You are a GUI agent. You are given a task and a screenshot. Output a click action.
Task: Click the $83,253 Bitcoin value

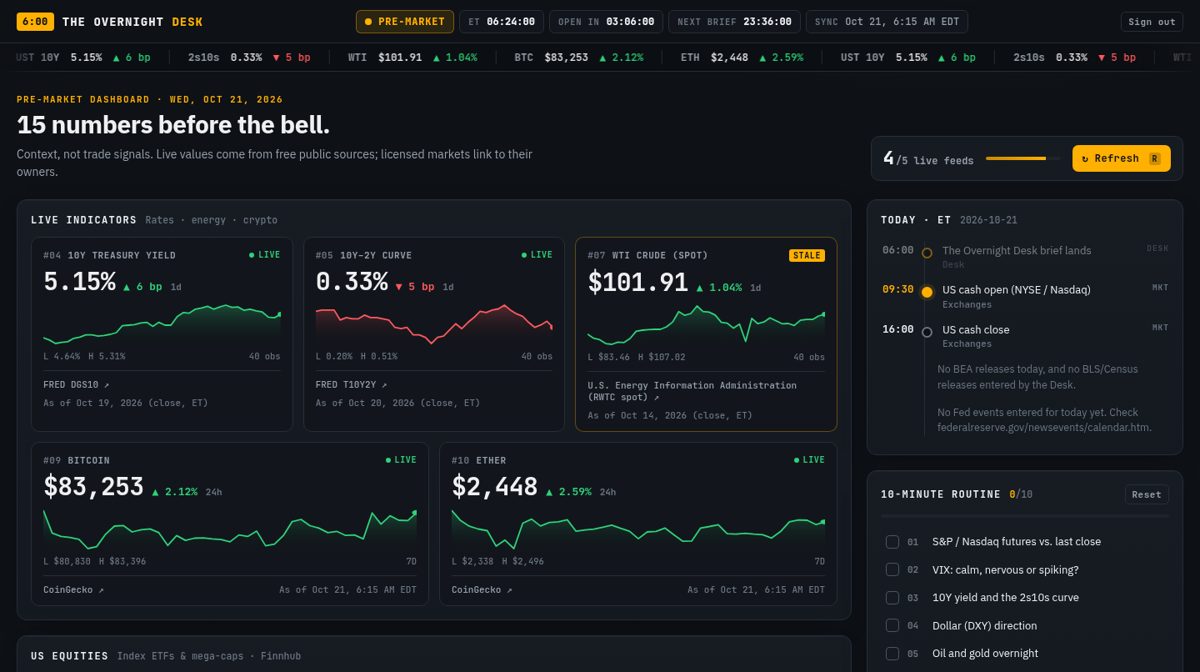93,487
